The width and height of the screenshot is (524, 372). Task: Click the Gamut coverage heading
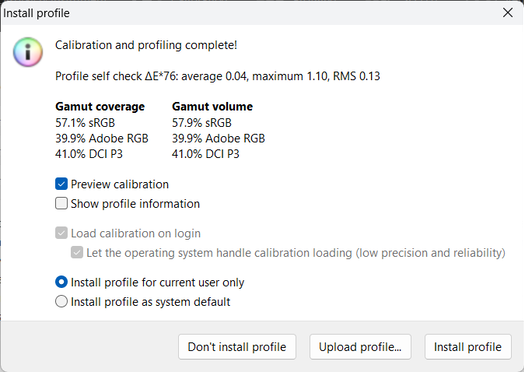pyautogui.click(x=100, y=107)
